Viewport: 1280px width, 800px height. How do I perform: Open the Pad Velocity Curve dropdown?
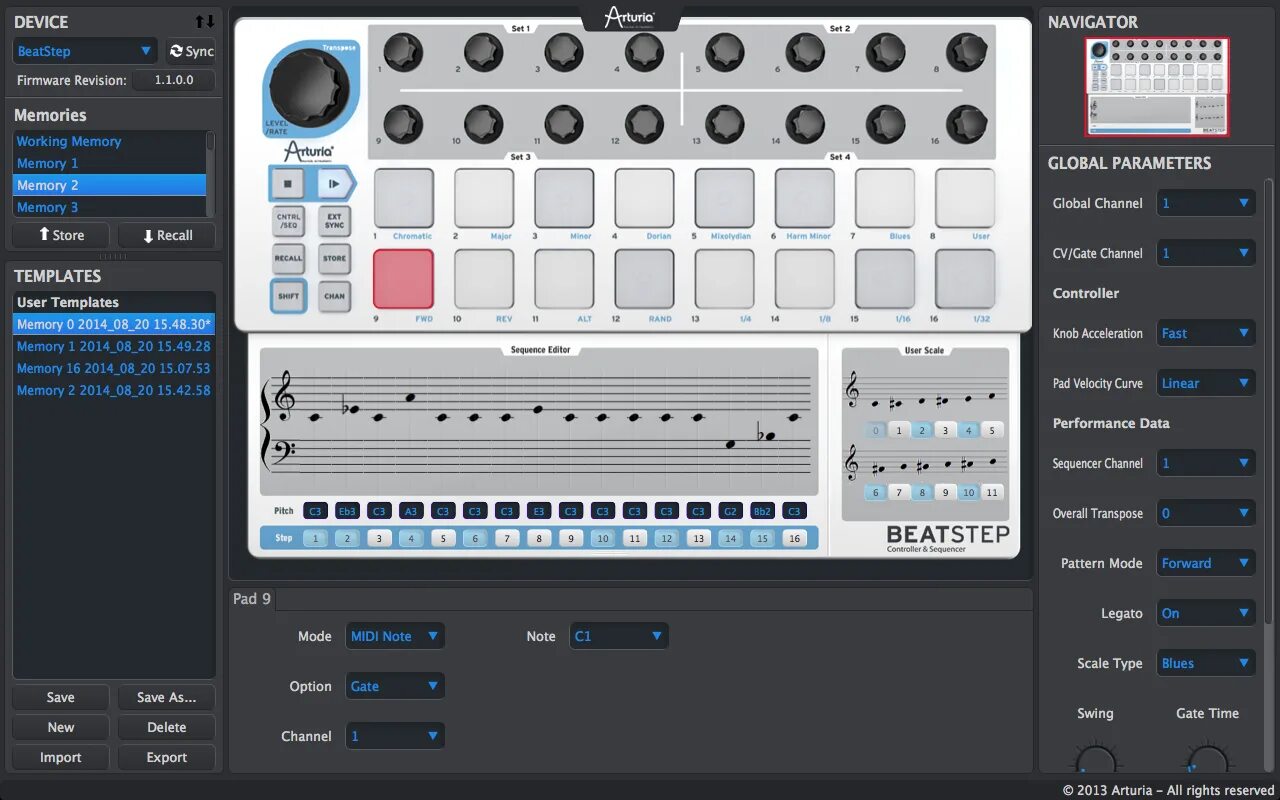1206,383
